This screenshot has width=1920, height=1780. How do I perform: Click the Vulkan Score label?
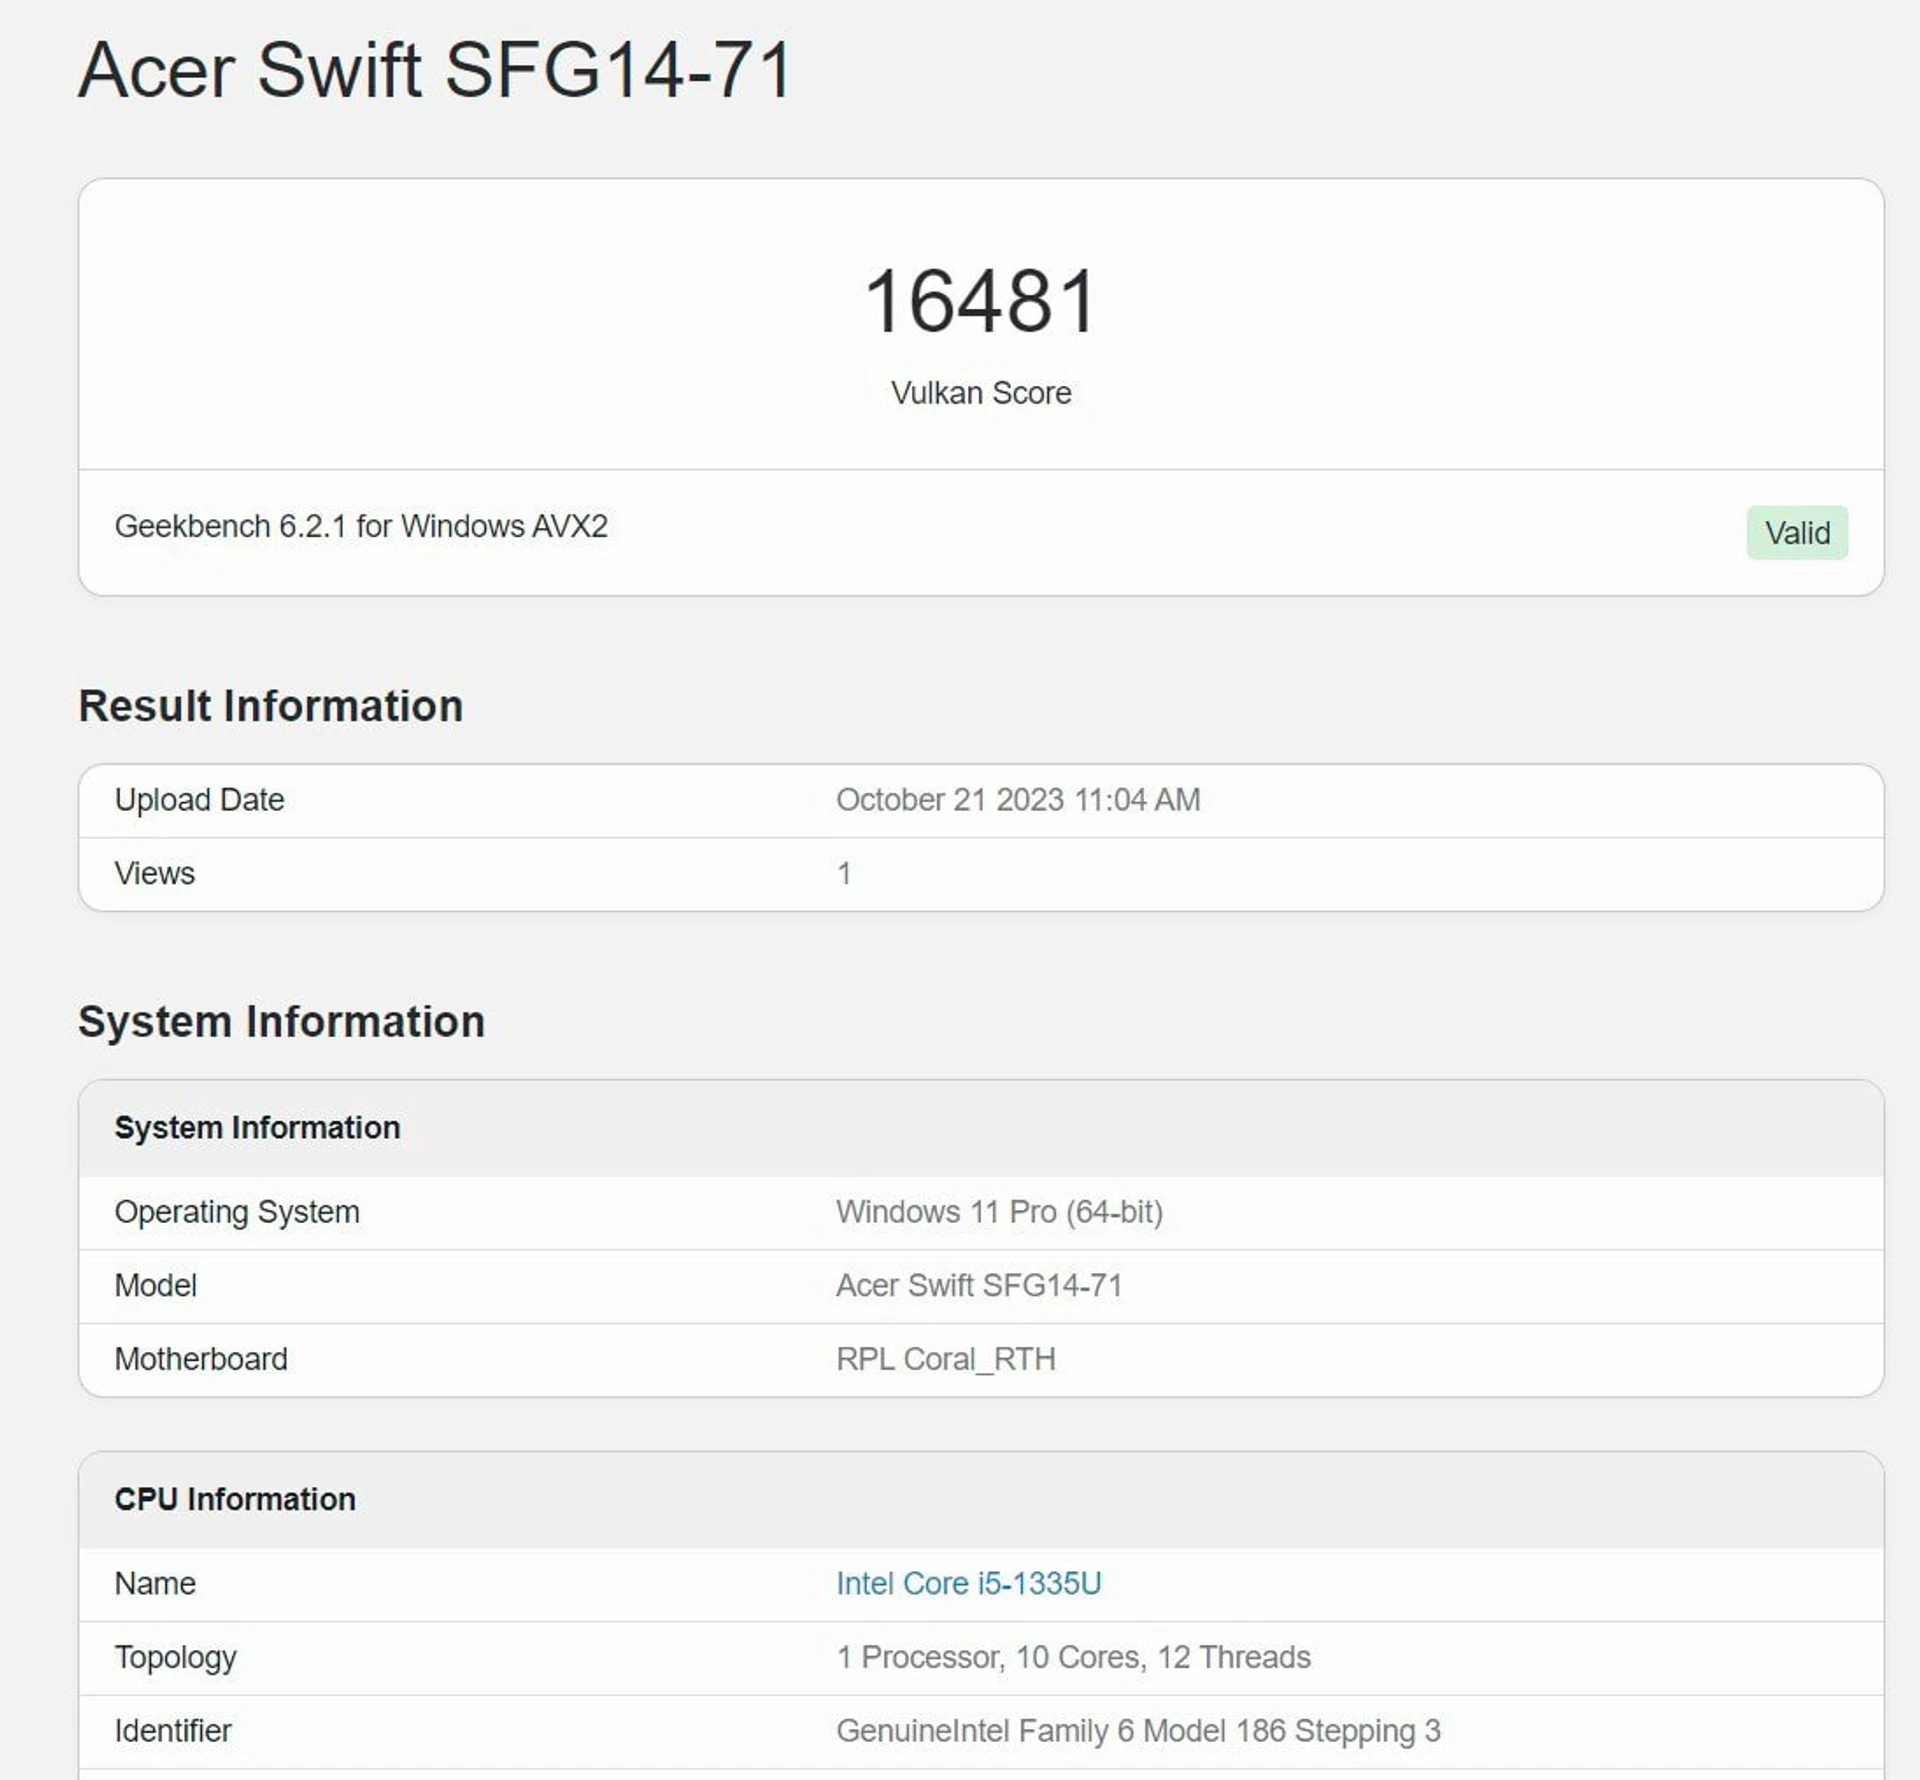(981, 393)
